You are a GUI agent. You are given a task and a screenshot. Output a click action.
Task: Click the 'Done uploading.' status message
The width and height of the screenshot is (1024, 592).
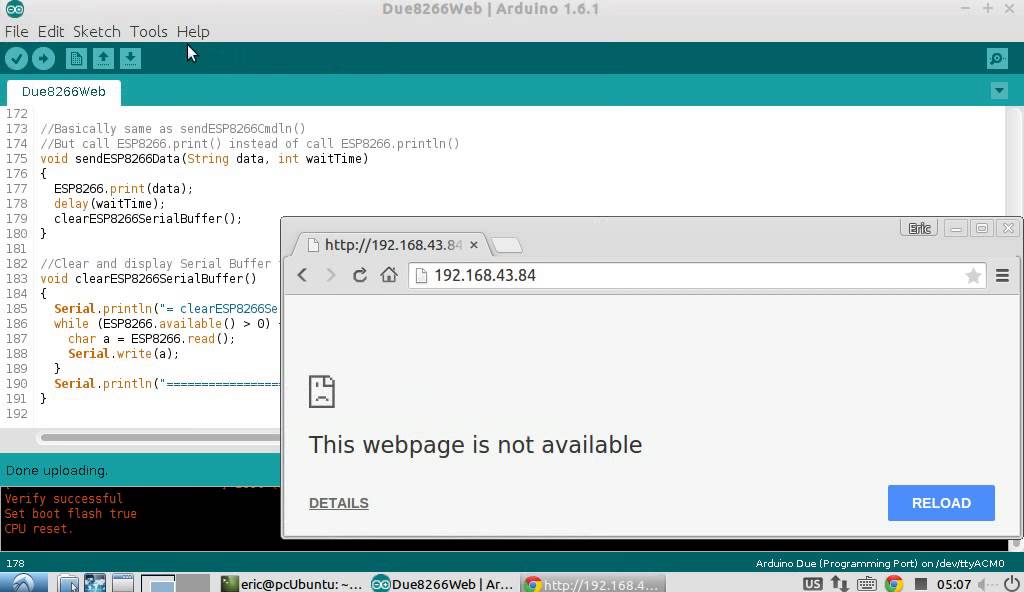pos(57,470)
